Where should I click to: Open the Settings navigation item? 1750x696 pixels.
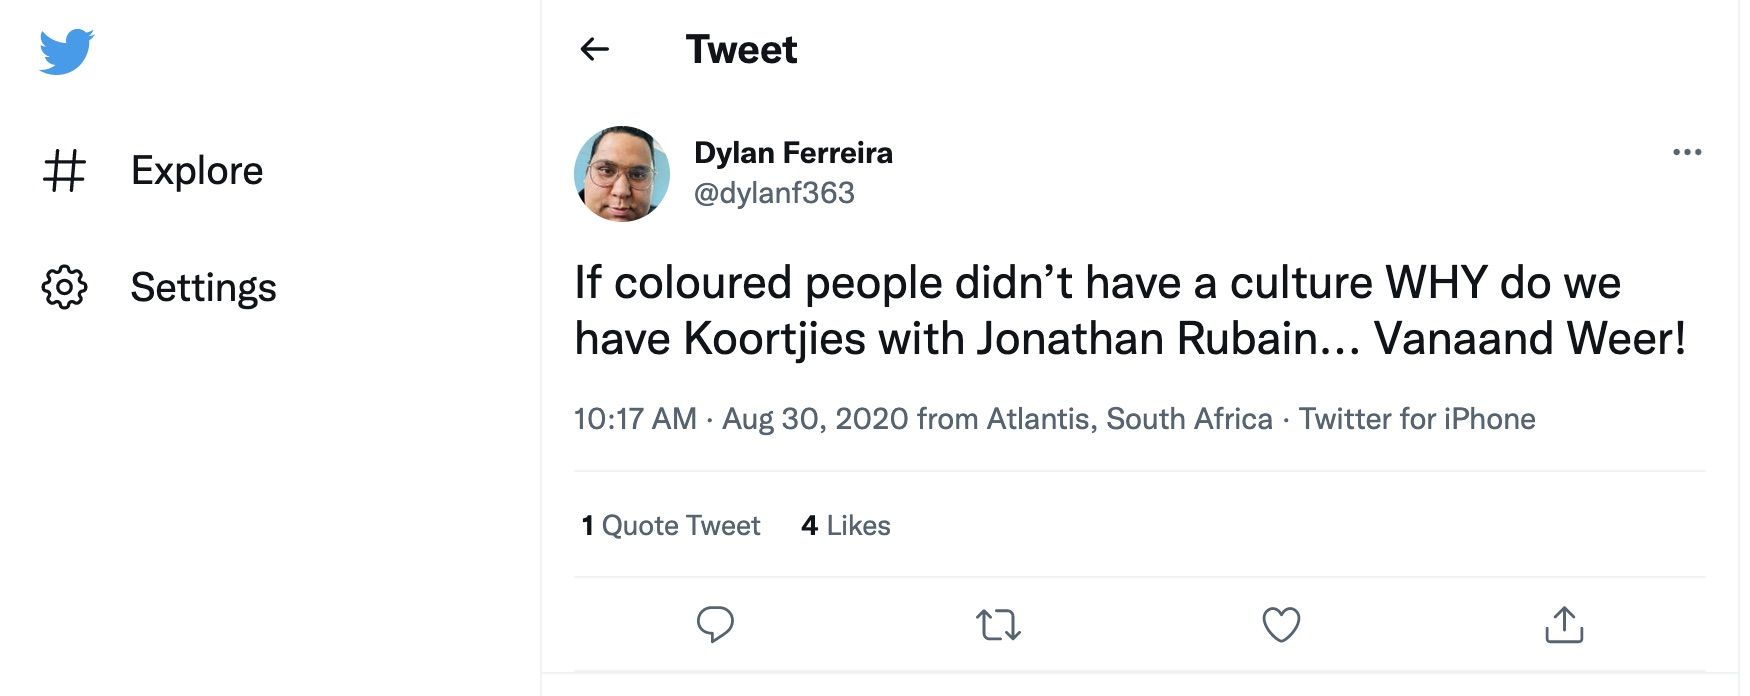coord(203,287)
